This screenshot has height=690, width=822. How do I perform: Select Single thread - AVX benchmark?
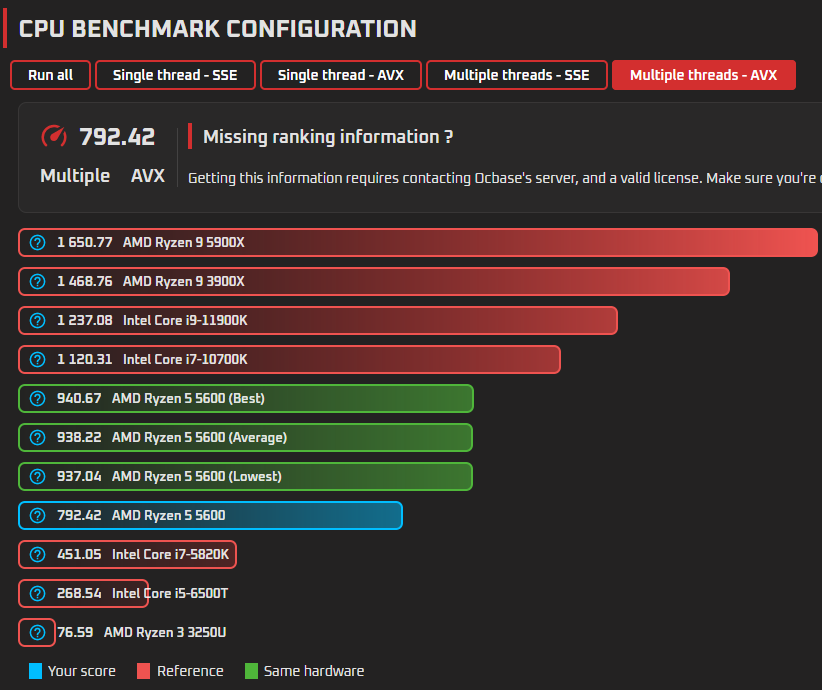click(x=341, y=75)
